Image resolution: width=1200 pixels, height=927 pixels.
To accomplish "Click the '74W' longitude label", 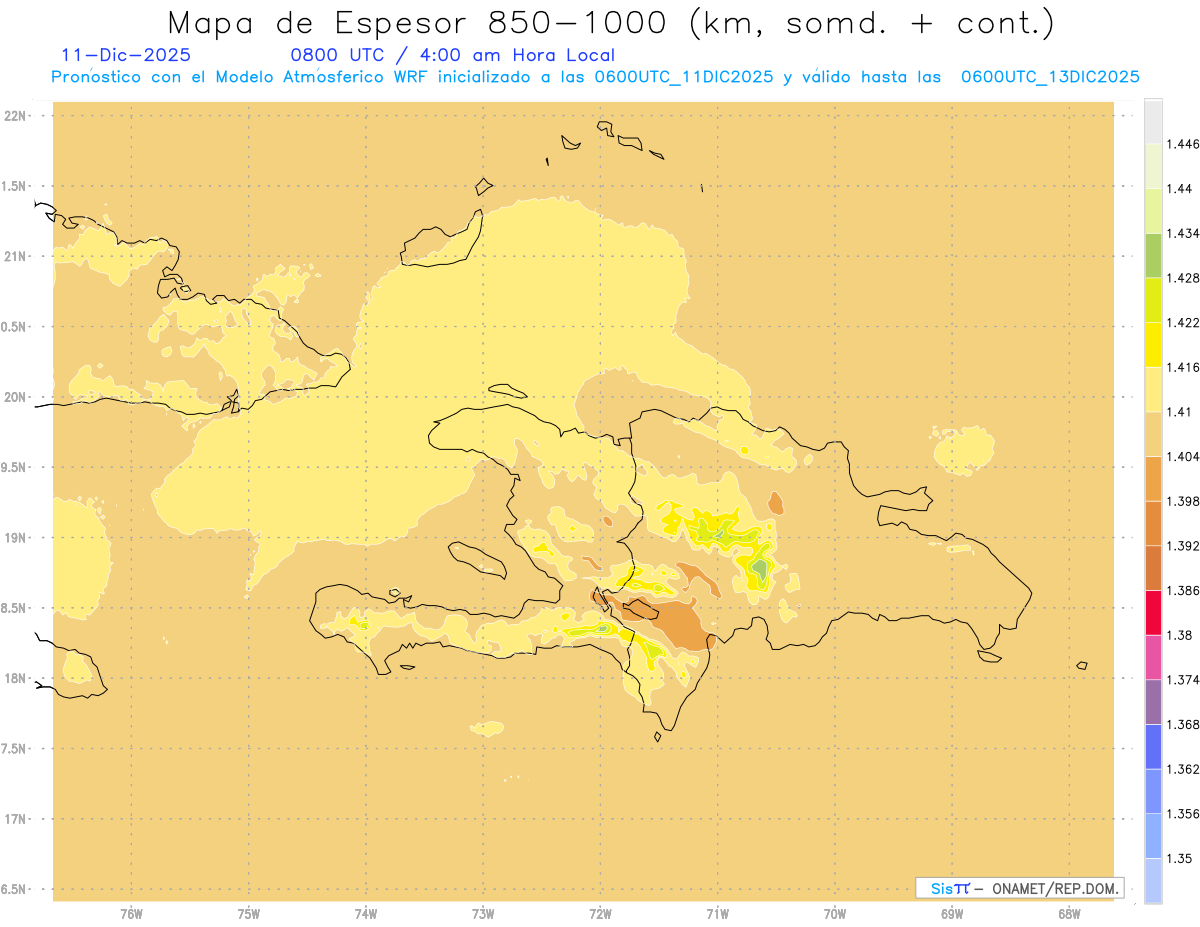I will click(x=366, y=913).
